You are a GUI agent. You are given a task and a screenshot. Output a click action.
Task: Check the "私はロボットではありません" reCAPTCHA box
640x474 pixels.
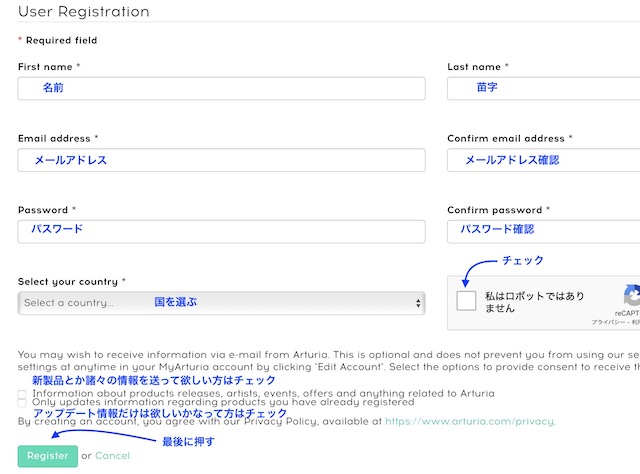[x=466, y=301]
